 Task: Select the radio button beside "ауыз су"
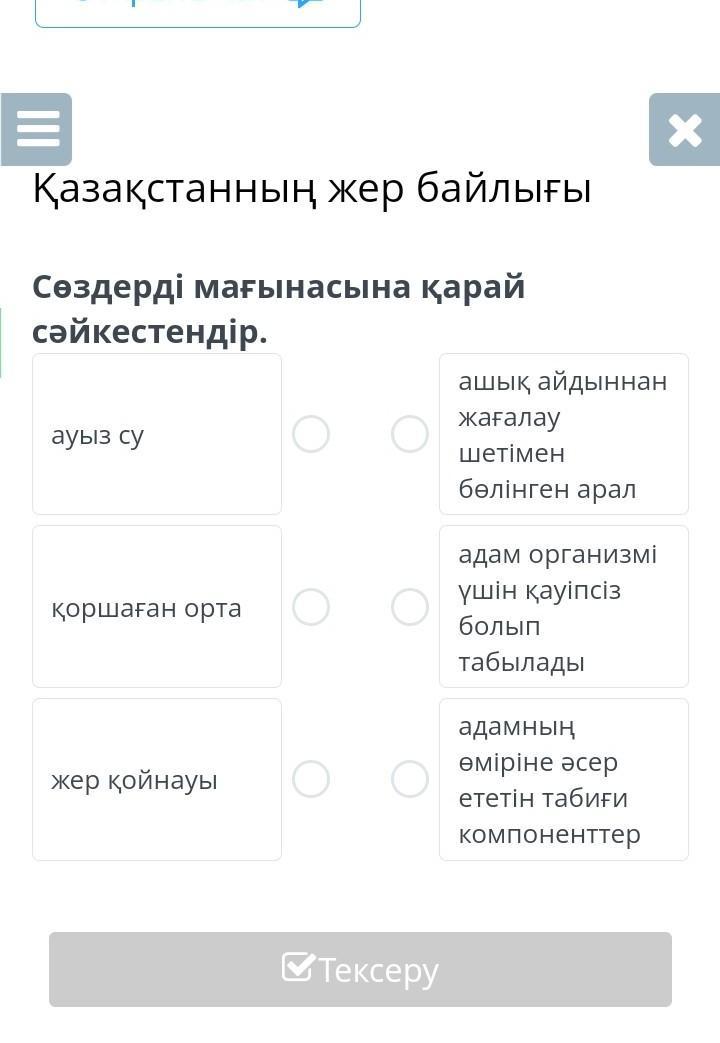click(x=311, y=434)
